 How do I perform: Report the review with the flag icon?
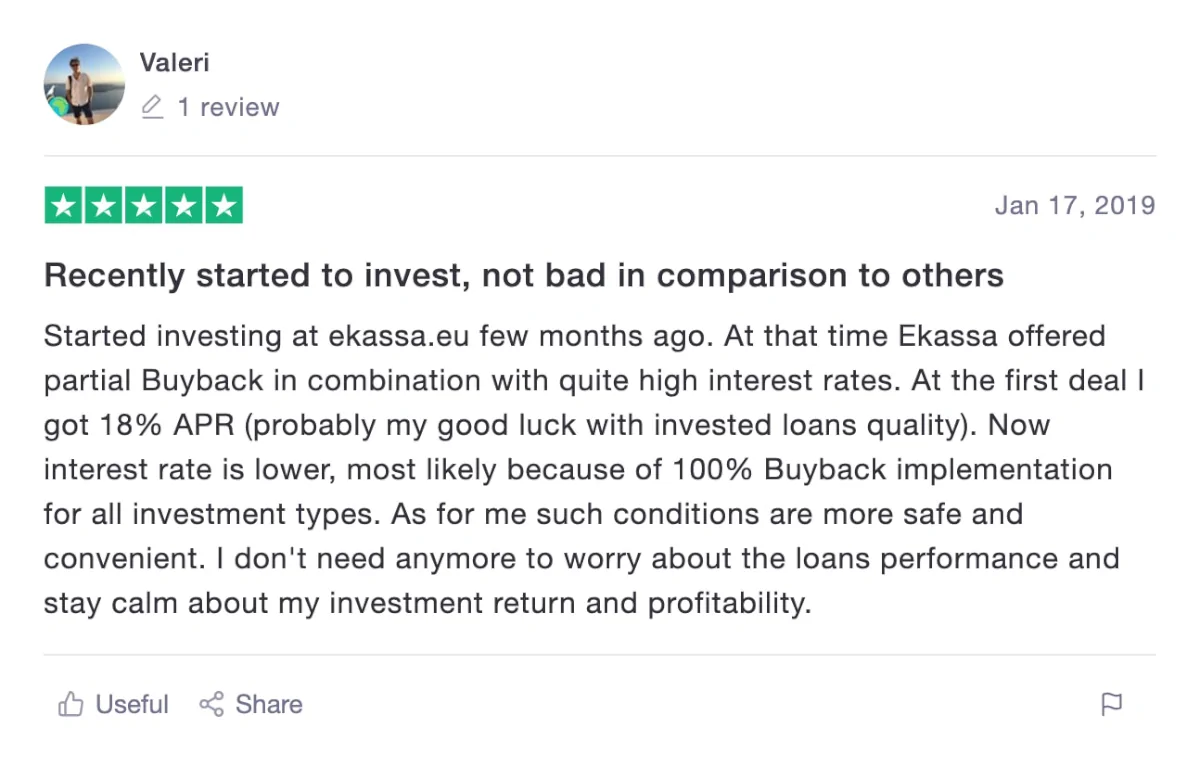(1111, 704)
